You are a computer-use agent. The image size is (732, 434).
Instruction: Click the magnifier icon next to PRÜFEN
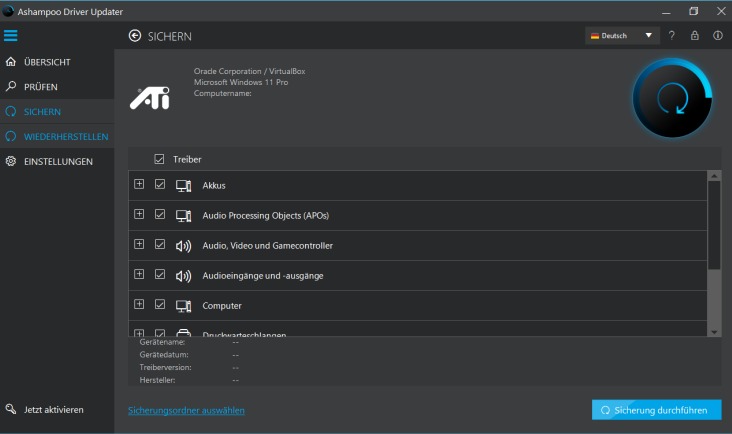[11, 86]
